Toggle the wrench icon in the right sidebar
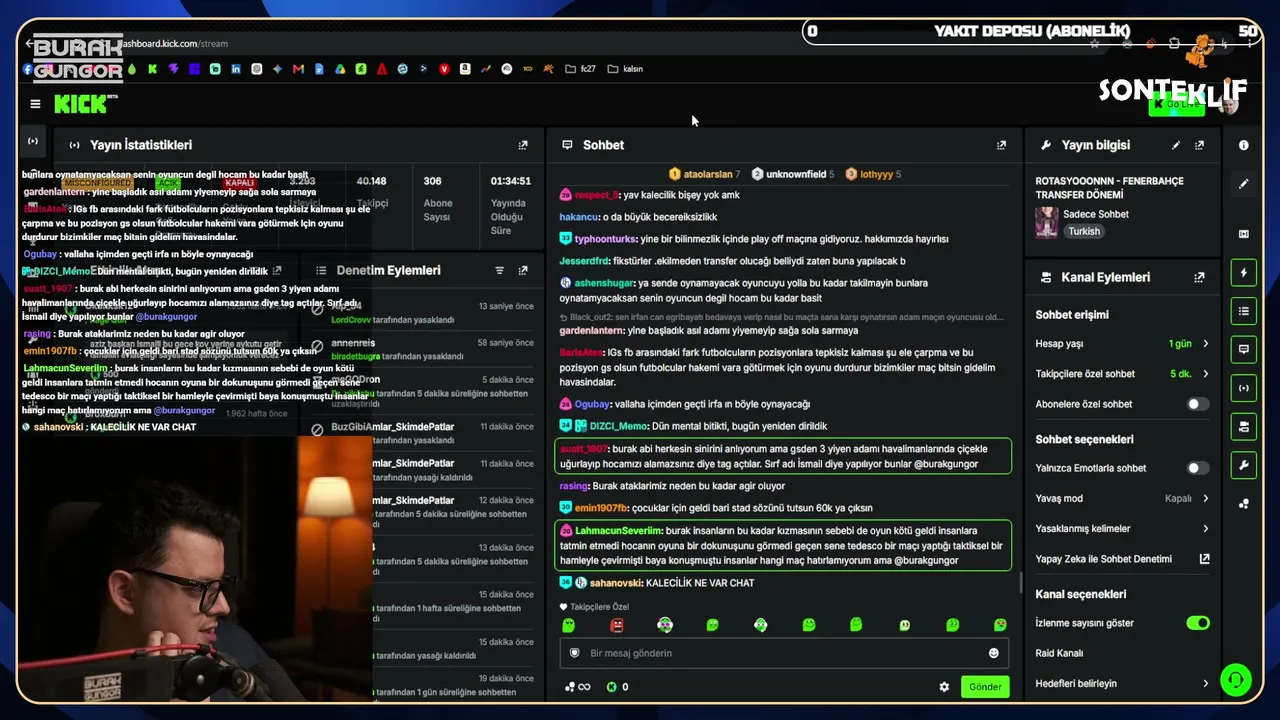 point(1243,465)
